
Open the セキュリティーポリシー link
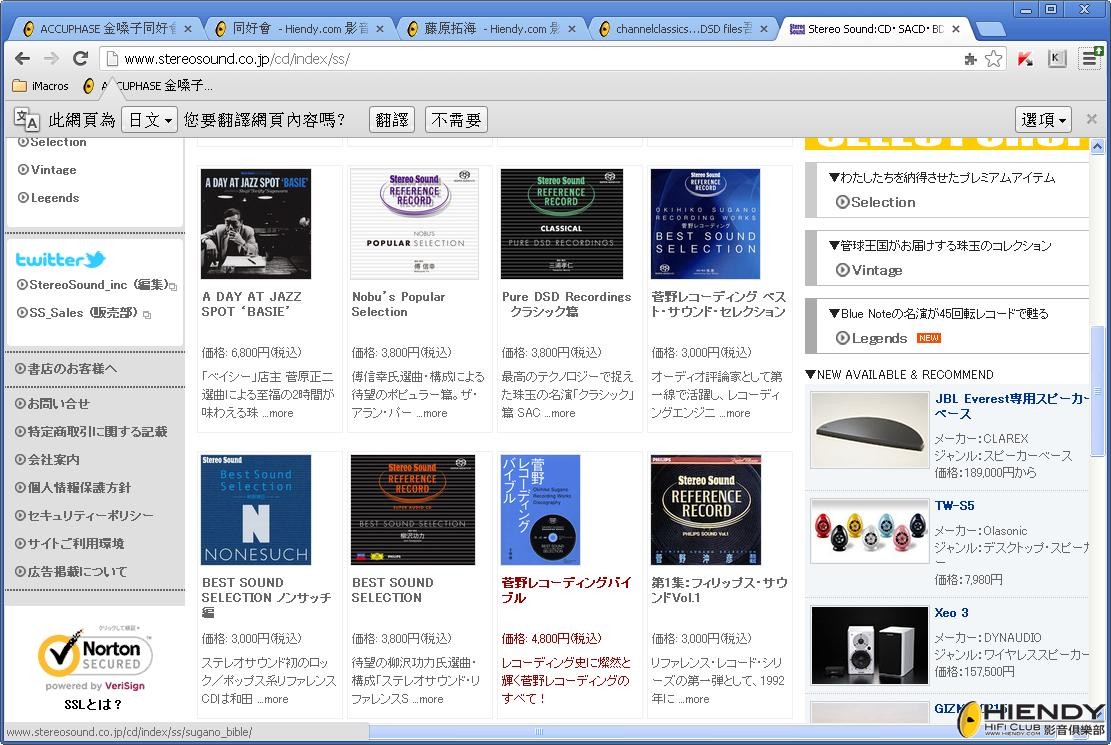point(84,515)
